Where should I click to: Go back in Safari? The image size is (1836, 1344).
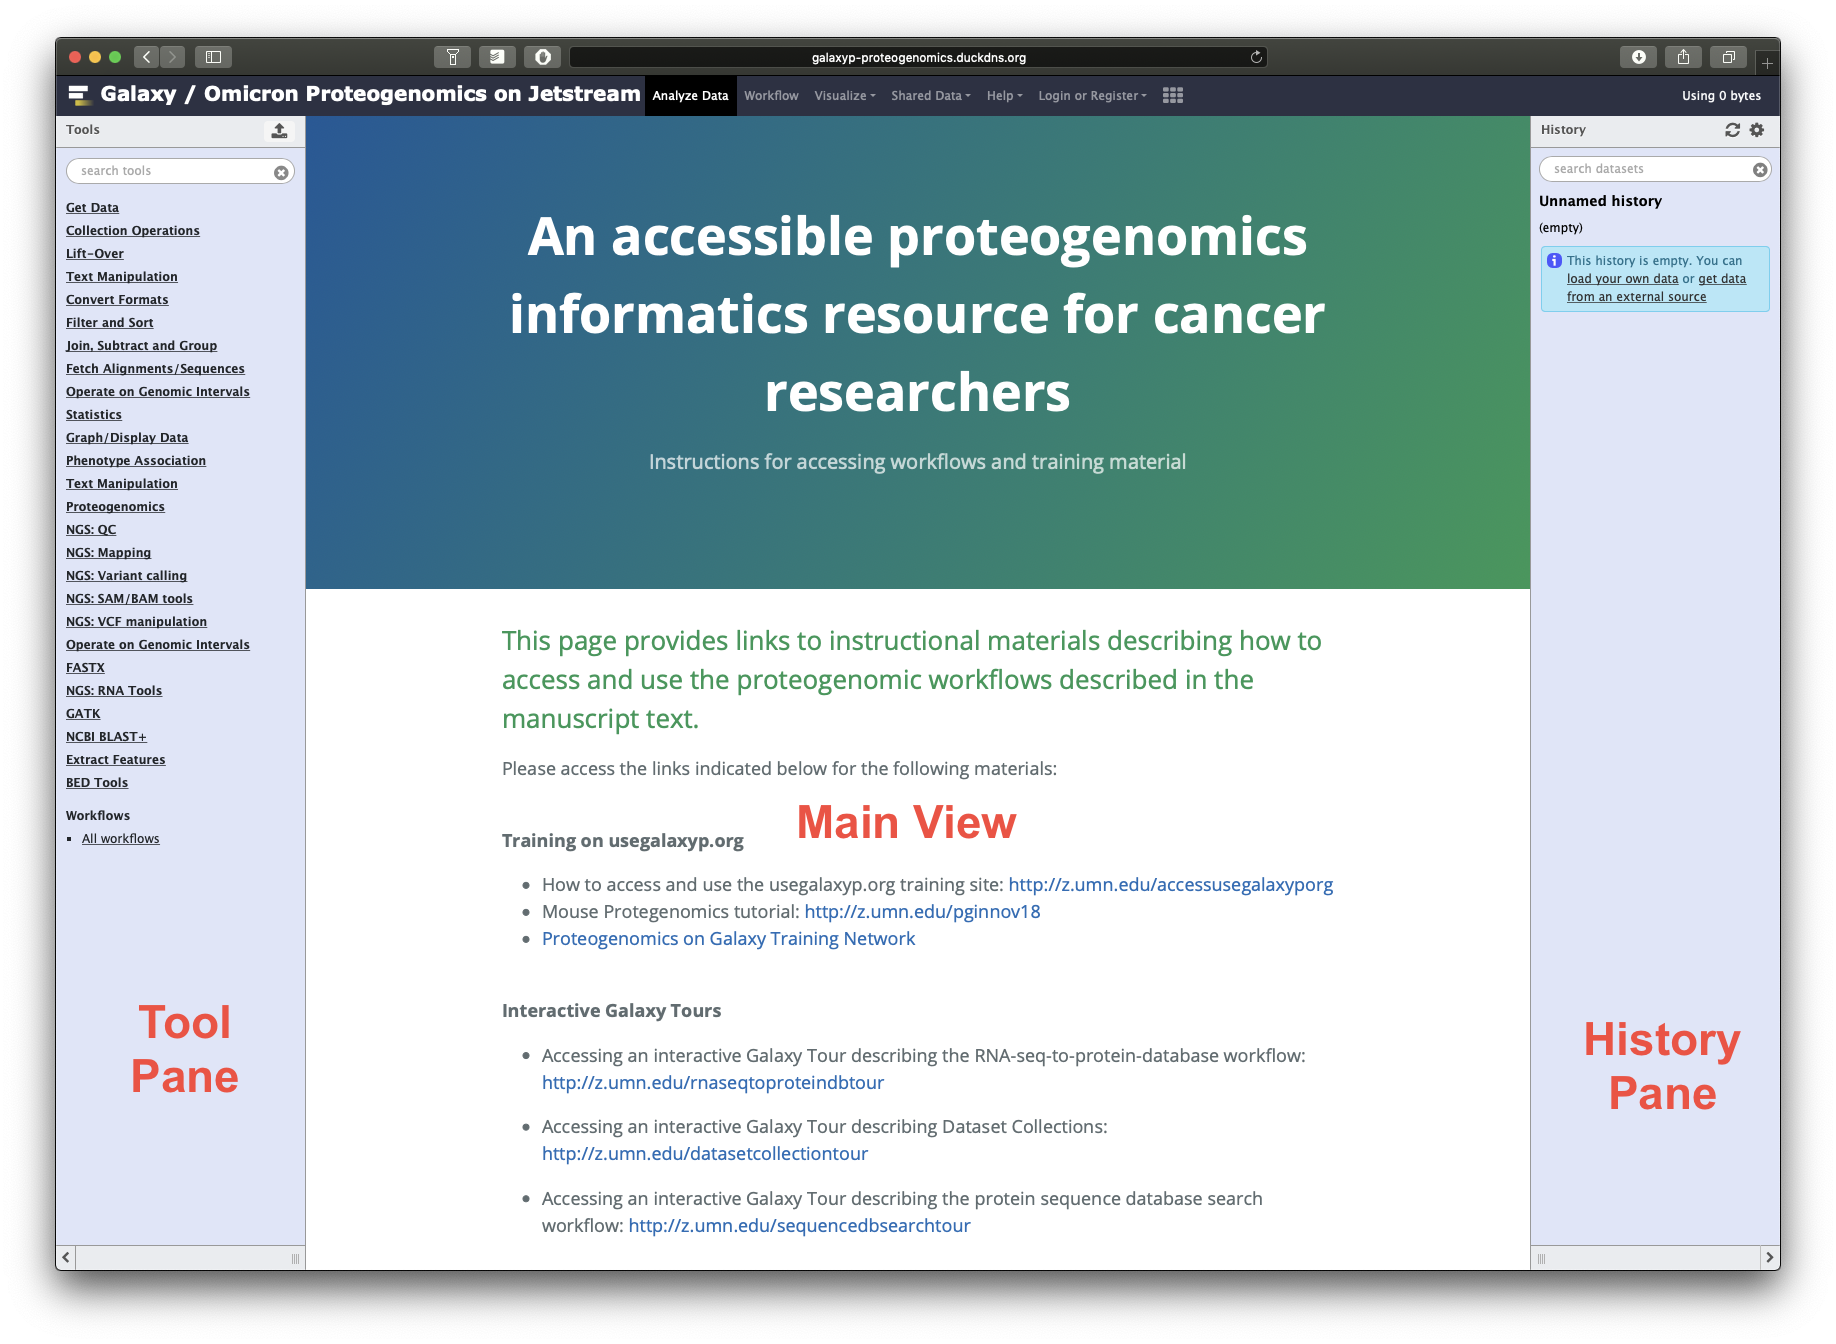click(x=146, y=57)
